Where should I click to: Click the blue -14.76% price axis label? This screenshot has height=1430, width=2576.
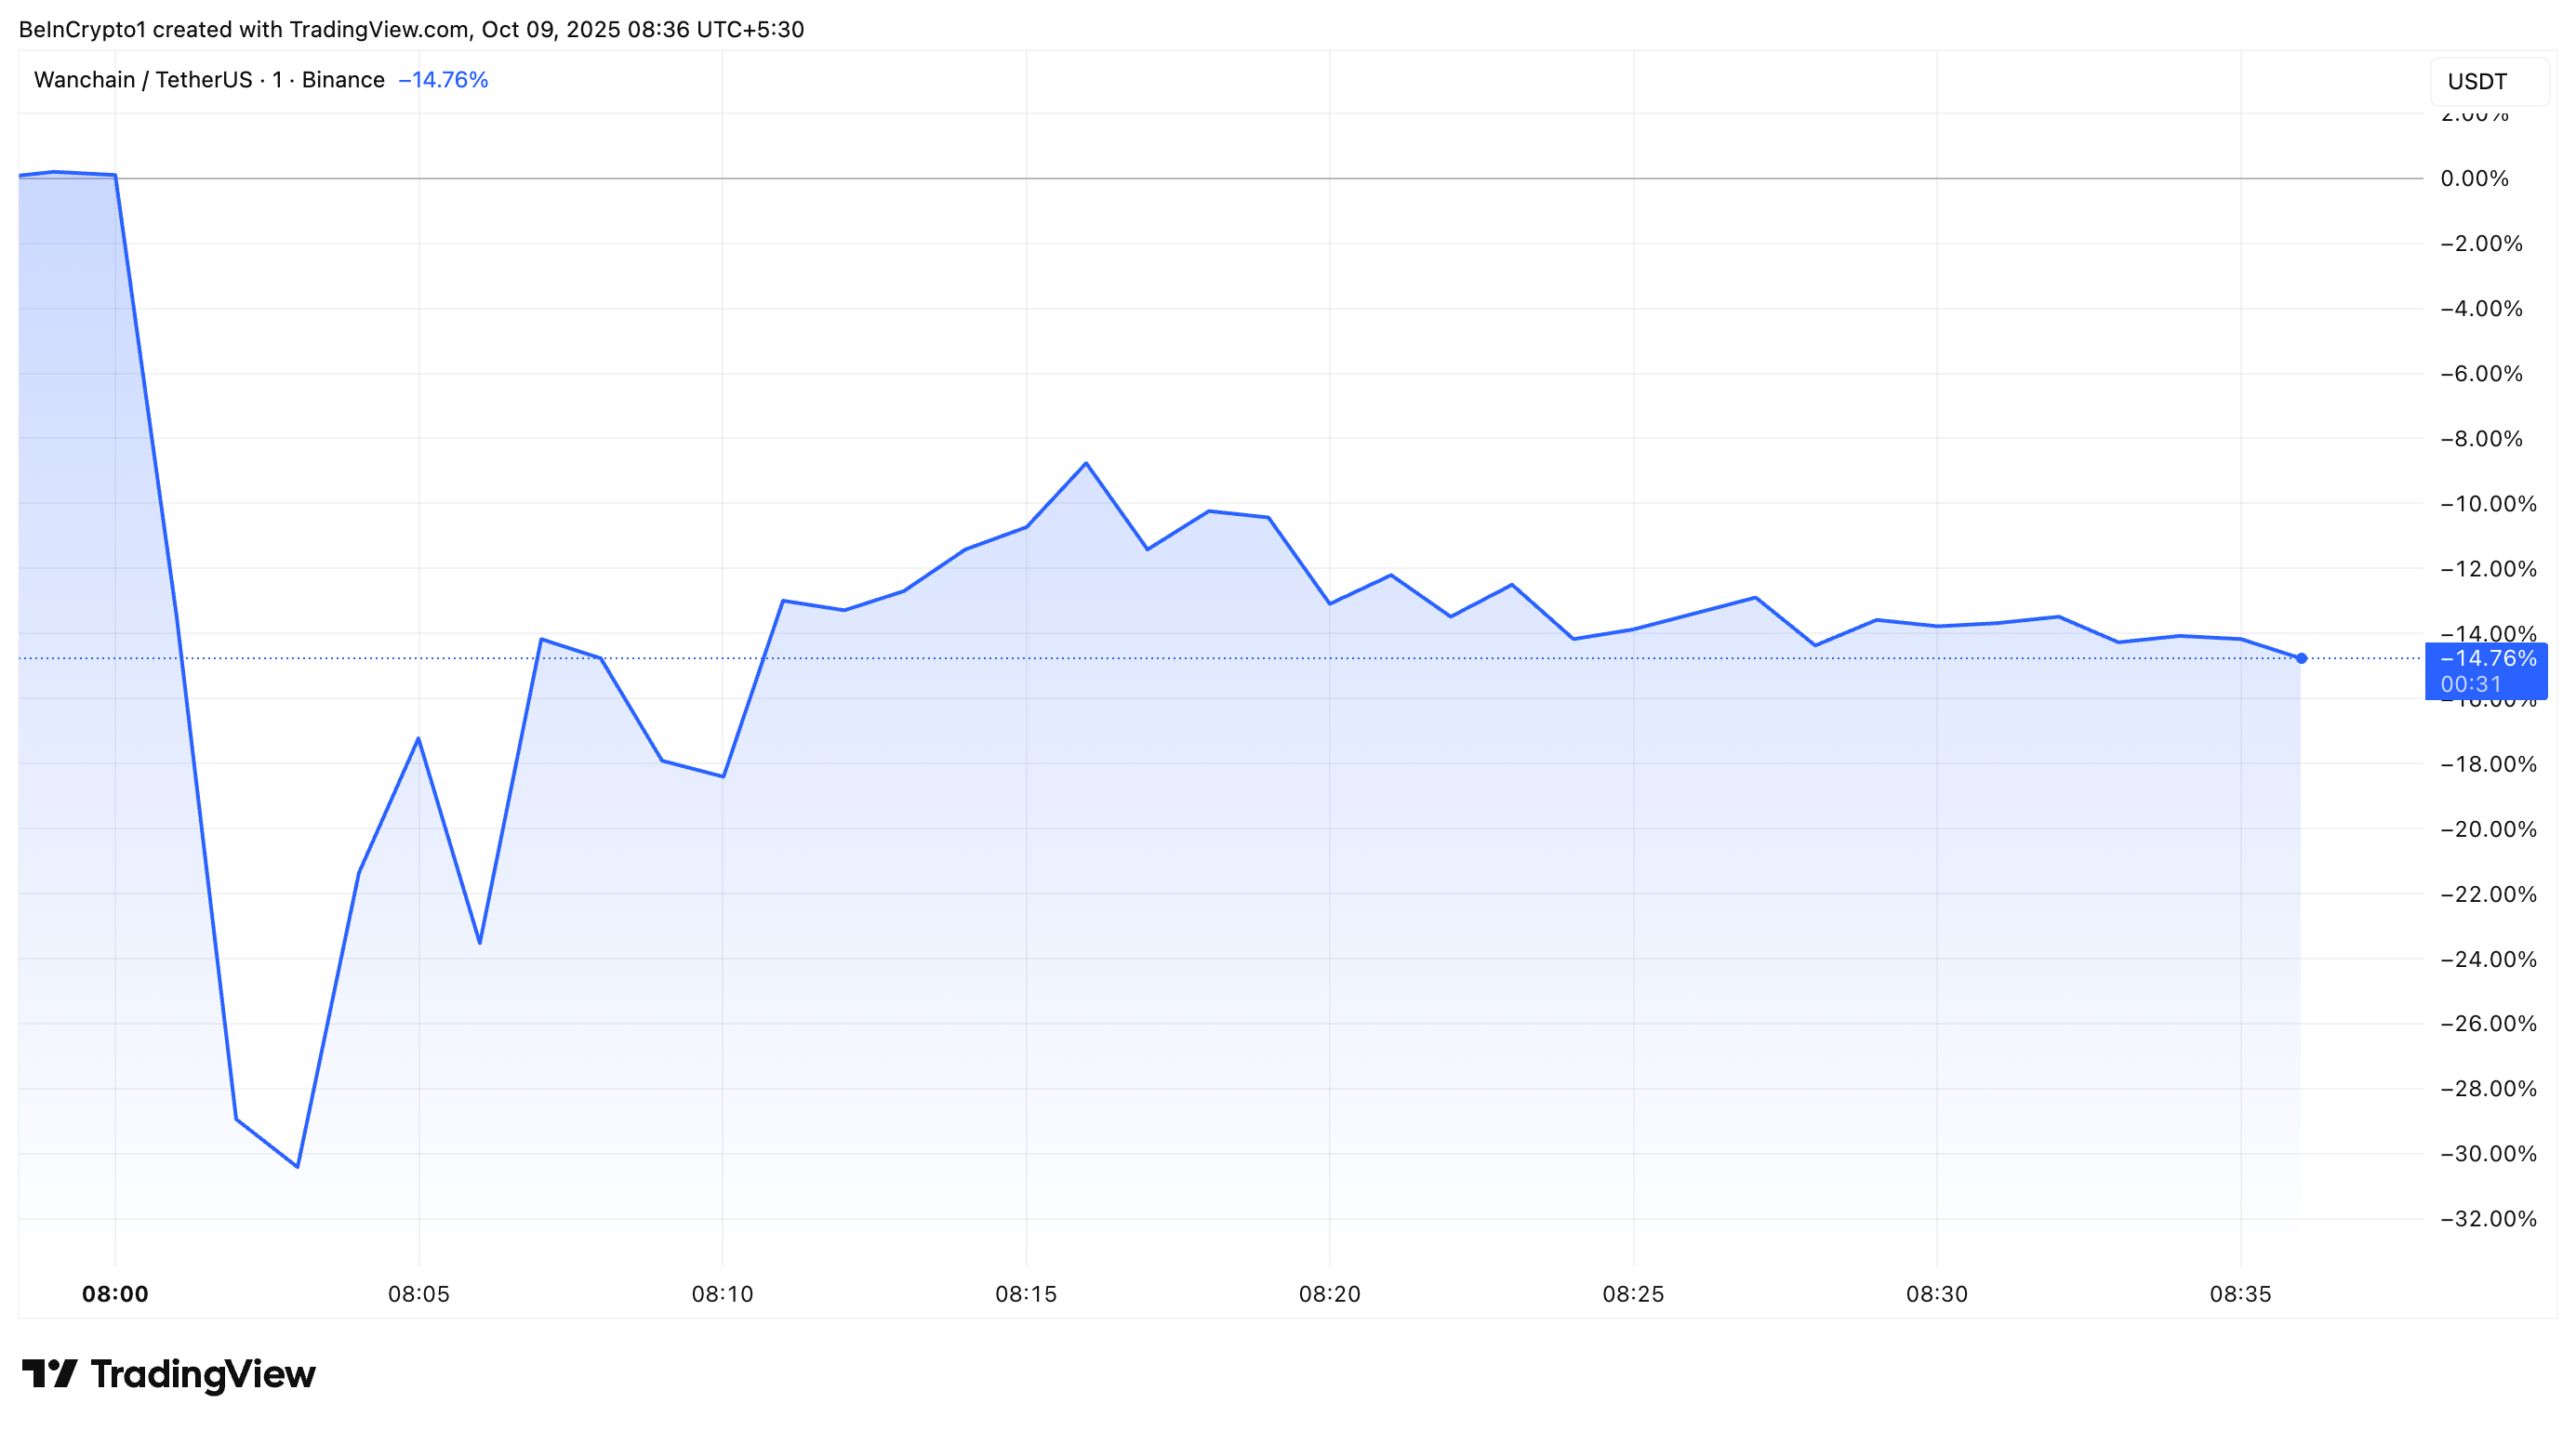(x=2487, y=658)
